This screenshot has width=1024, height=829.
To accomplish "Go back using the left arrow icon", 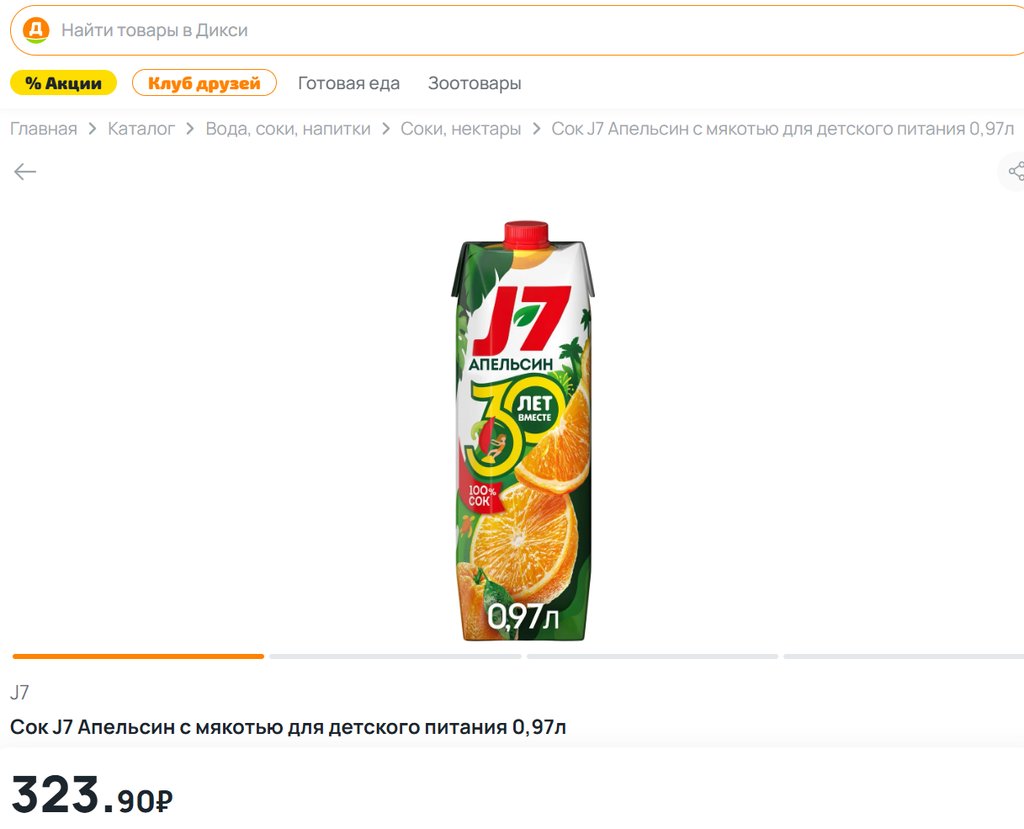I will tap(25, 172).
